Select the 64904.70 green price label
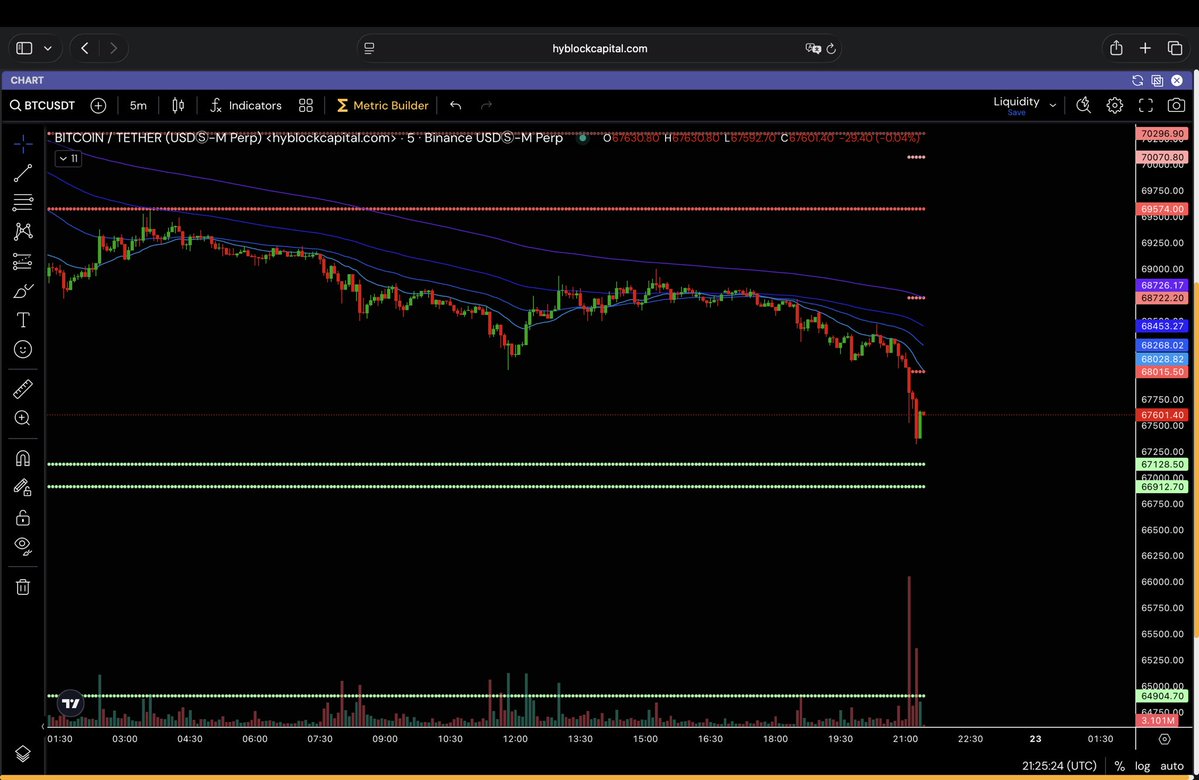The width and height of the screenshot is (1199, 780). (x=1162, y=696)
